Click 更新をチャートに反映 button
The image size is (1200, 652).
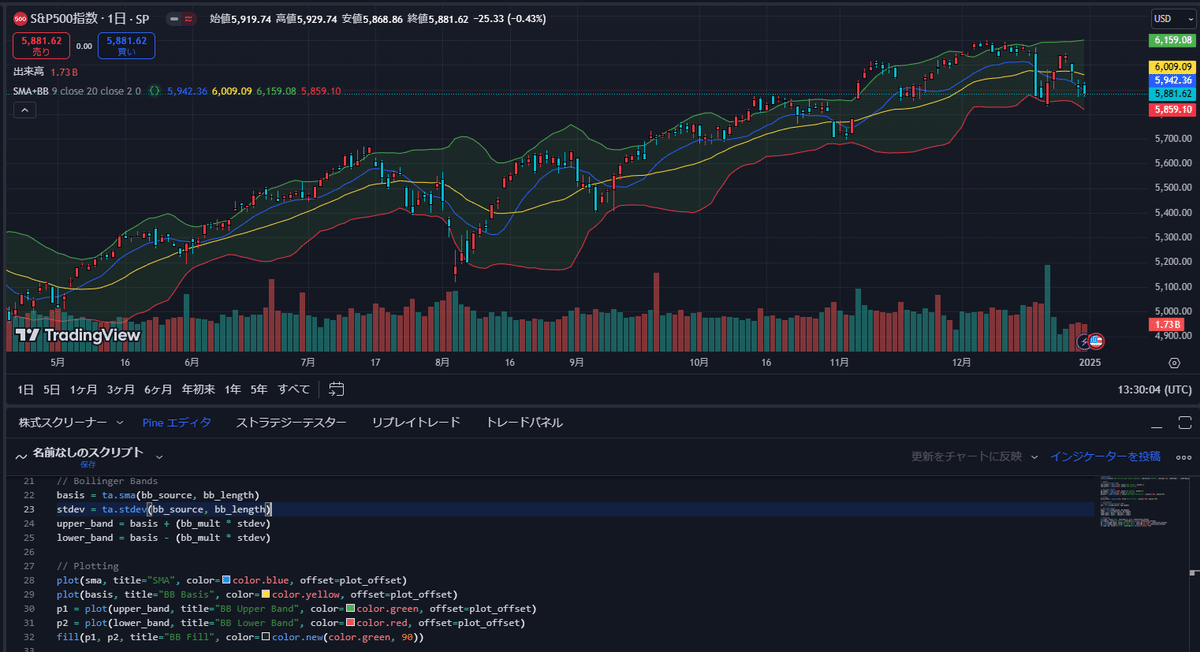point(966,456)
